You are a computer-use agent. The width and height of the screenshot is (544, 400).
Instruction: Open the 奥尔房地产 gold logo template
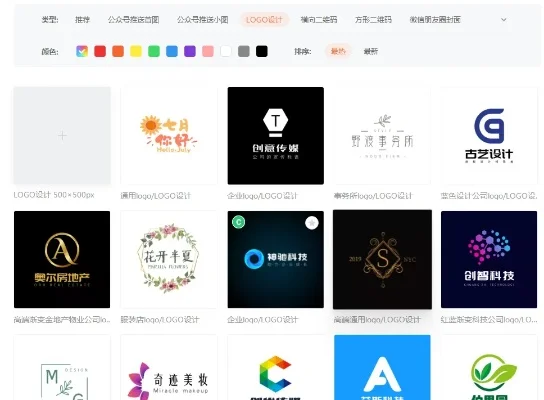(x=62, y=259)
